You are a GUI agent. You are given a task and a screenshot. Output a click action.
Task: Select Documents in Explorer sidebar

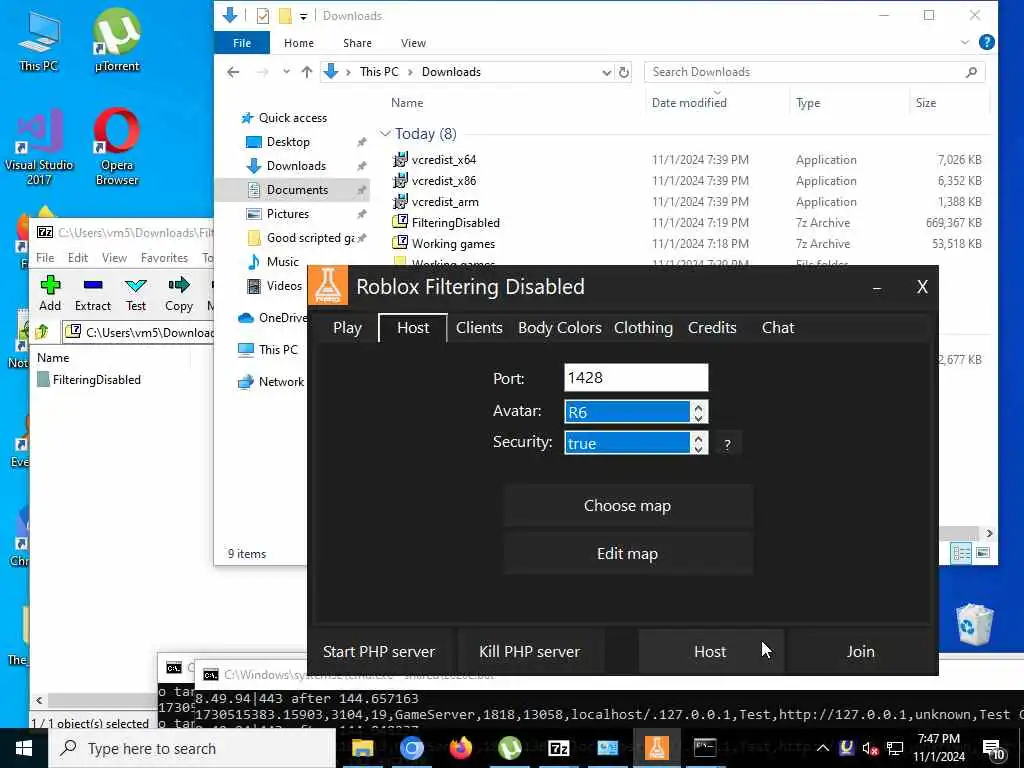pyautogui.click(x=293, y=190)
